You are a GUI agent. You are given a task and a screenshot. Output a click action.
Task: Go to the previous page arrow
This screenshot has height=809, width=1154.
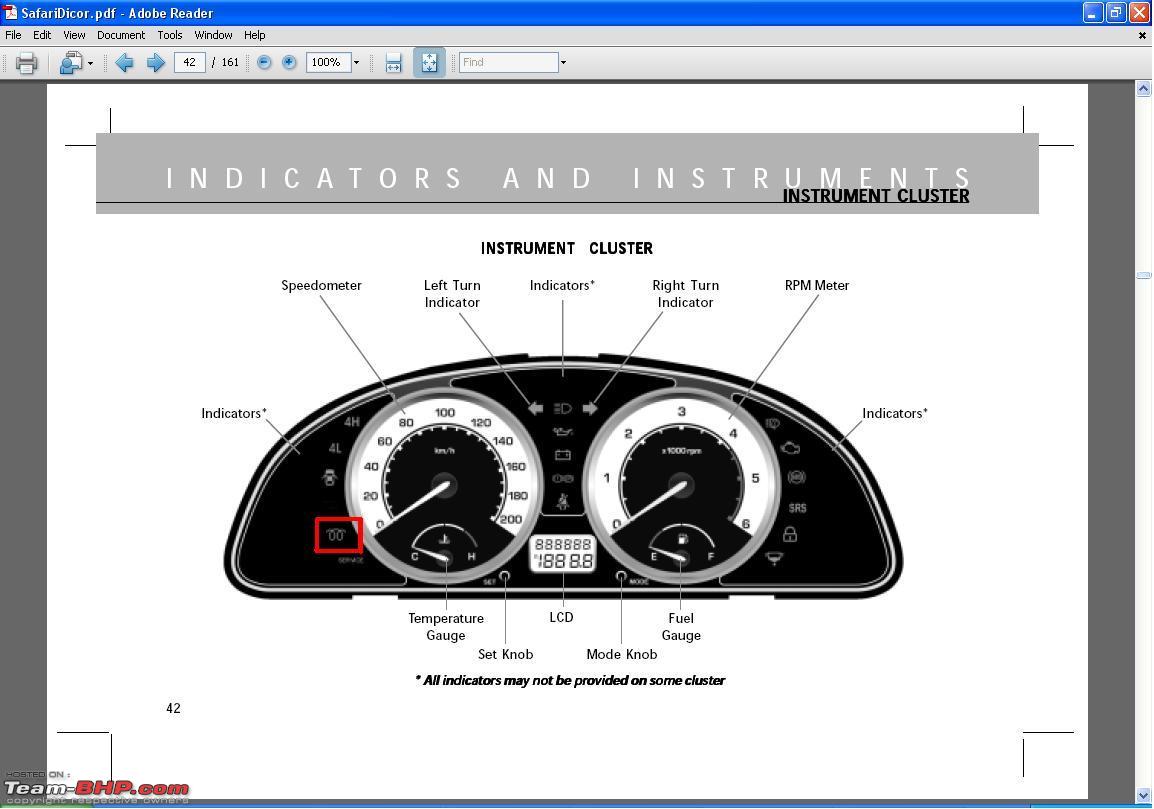(124, 63)
